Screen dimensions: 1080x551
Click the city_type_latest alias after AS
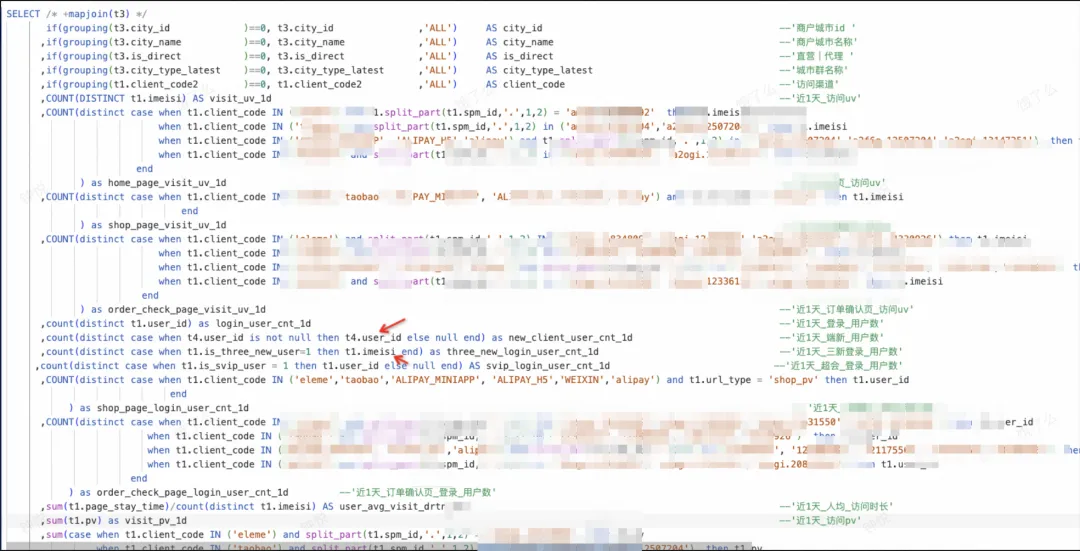[x=548, y=70]
